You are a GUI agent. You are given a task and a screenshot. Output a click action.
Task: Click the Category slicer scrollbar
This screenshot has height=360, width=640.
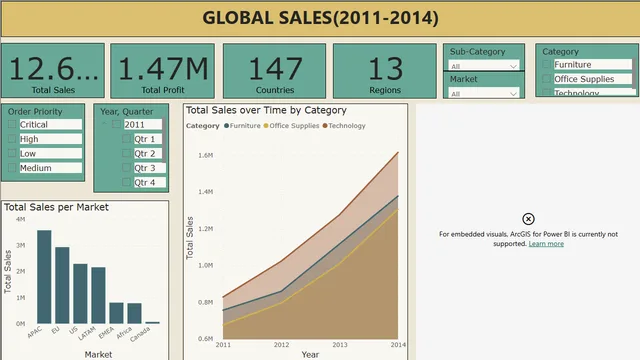(x=634, y=73)
